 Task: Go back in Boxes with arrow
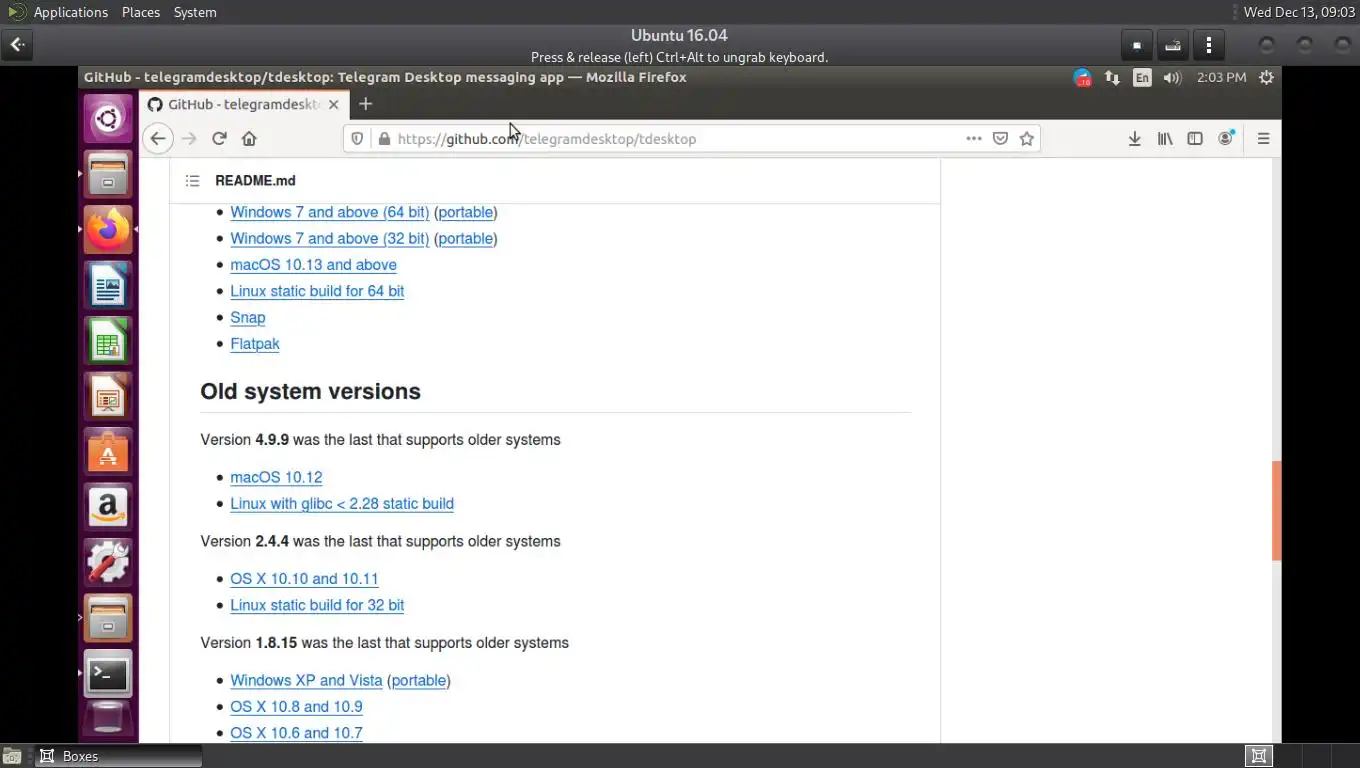point(18,45)
